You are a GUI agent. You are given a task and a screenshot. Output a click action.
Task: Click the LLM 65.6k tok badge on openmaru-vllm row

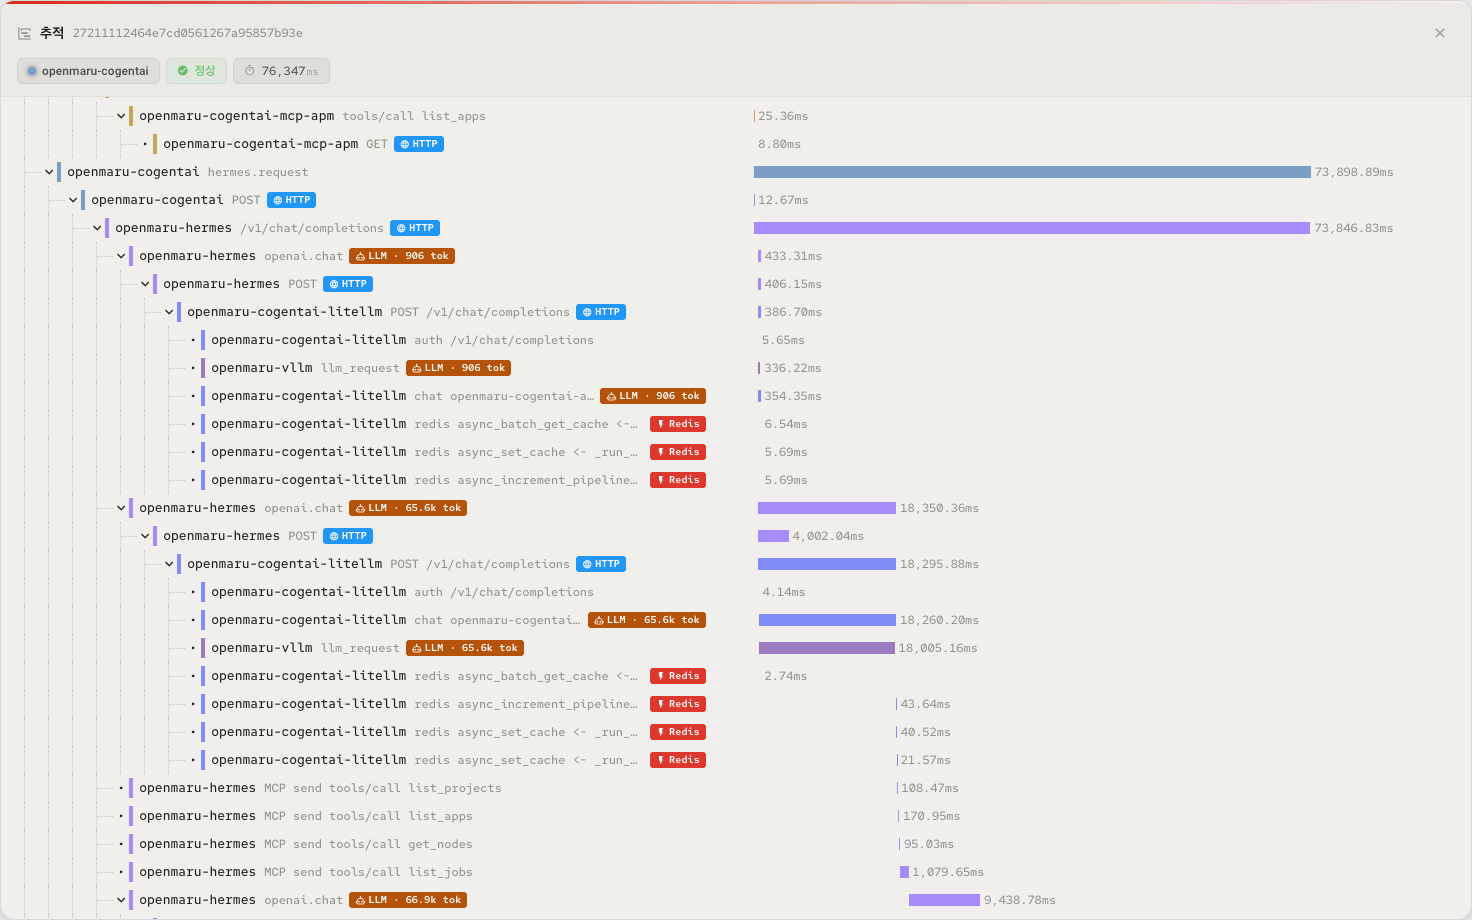pos(465,648)
